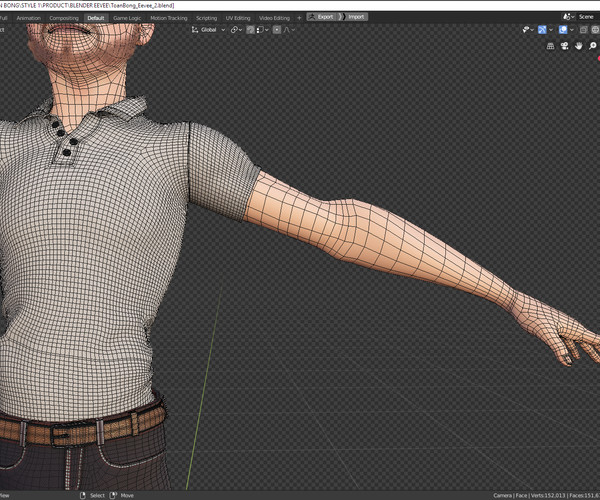Viewport: 600px width, 500px height.
Task: Open the Motion Tracking workspace tab
Action: (x=168, y=18)
